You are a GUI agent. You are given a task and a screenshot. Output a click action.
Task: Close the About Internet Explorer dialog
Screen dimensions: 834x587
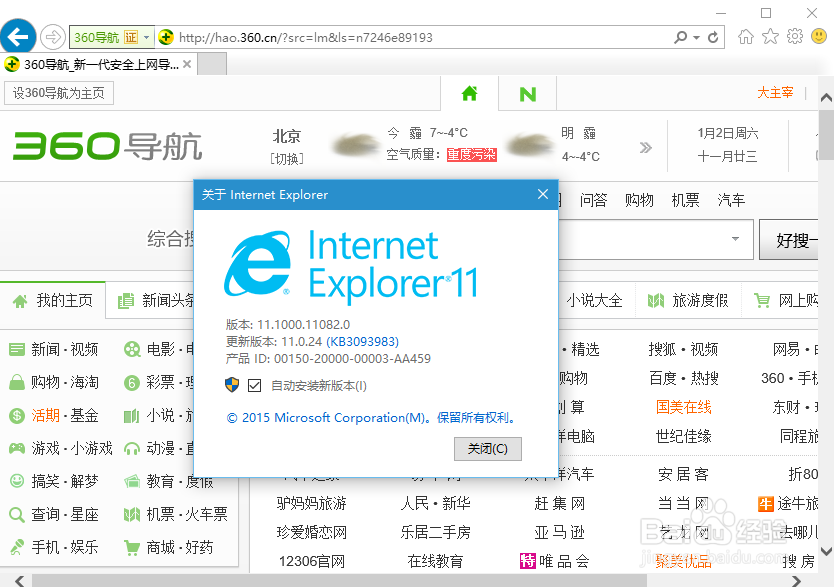point(543,194)
